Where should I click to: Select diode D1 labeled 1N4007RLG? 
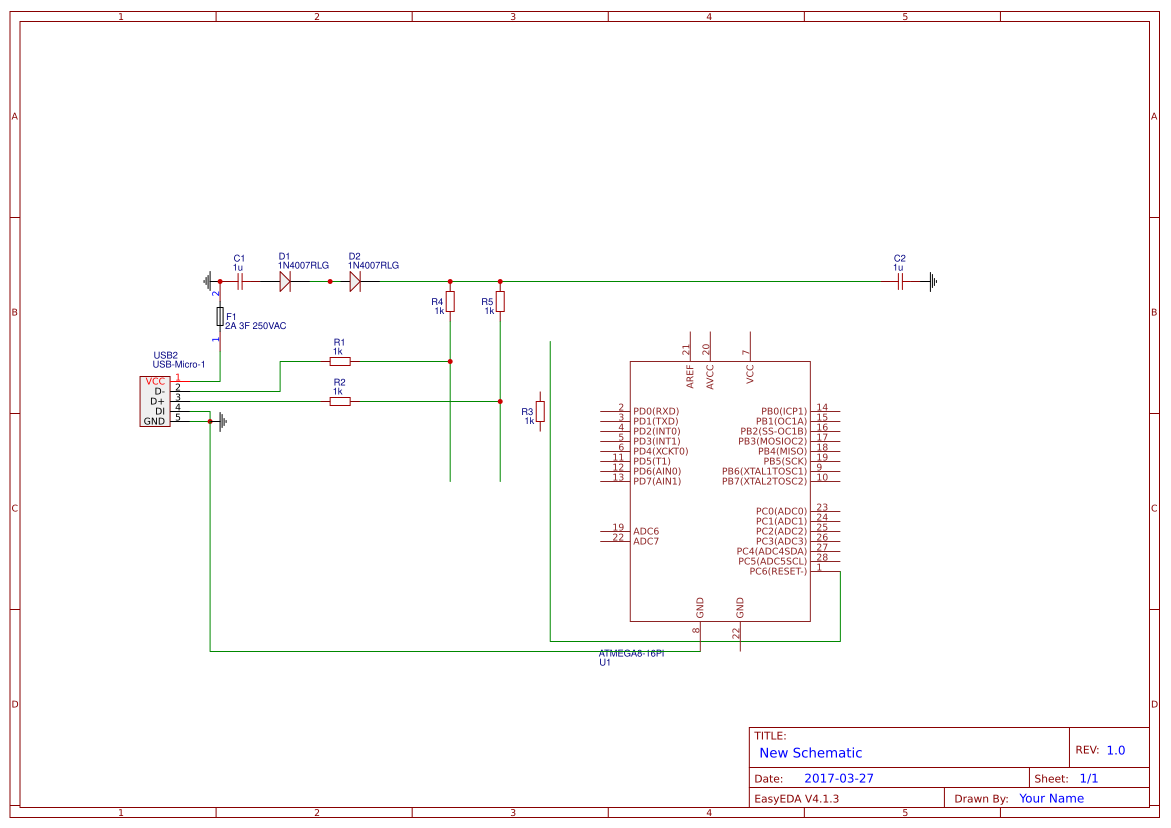285,281
